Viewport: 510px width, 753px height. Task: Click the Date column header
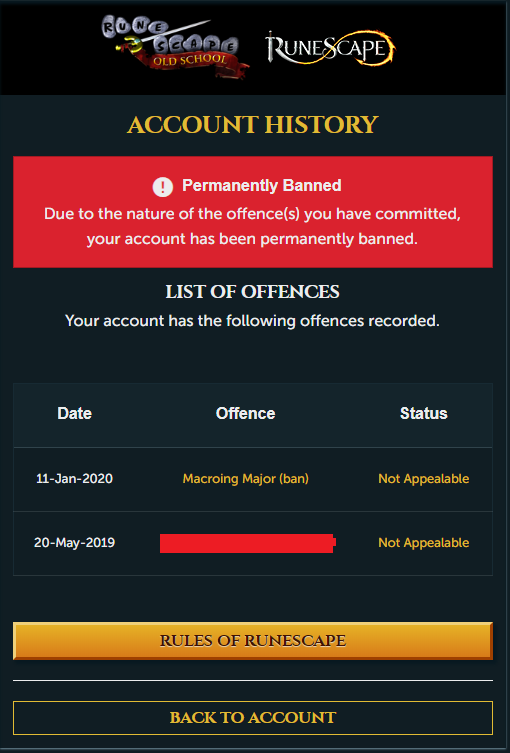pos(74,413)
